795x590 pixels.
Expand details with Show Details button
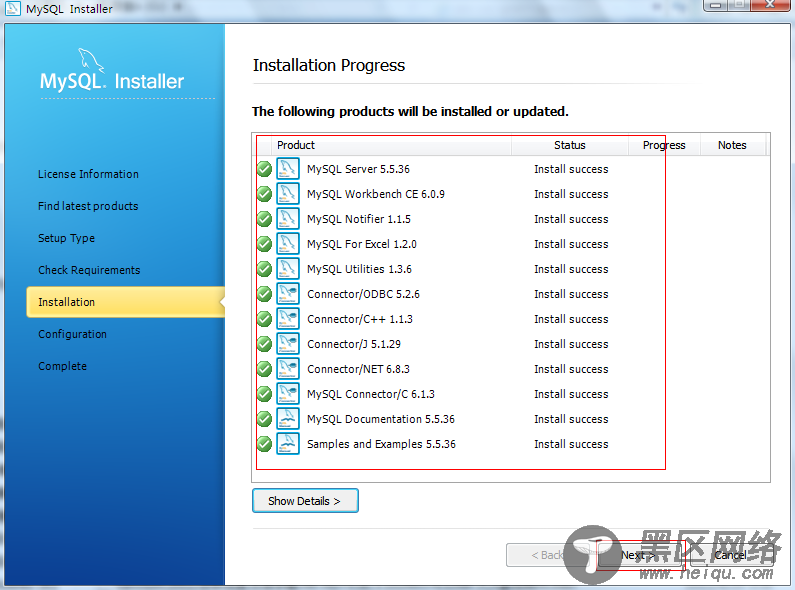(305, 501)
